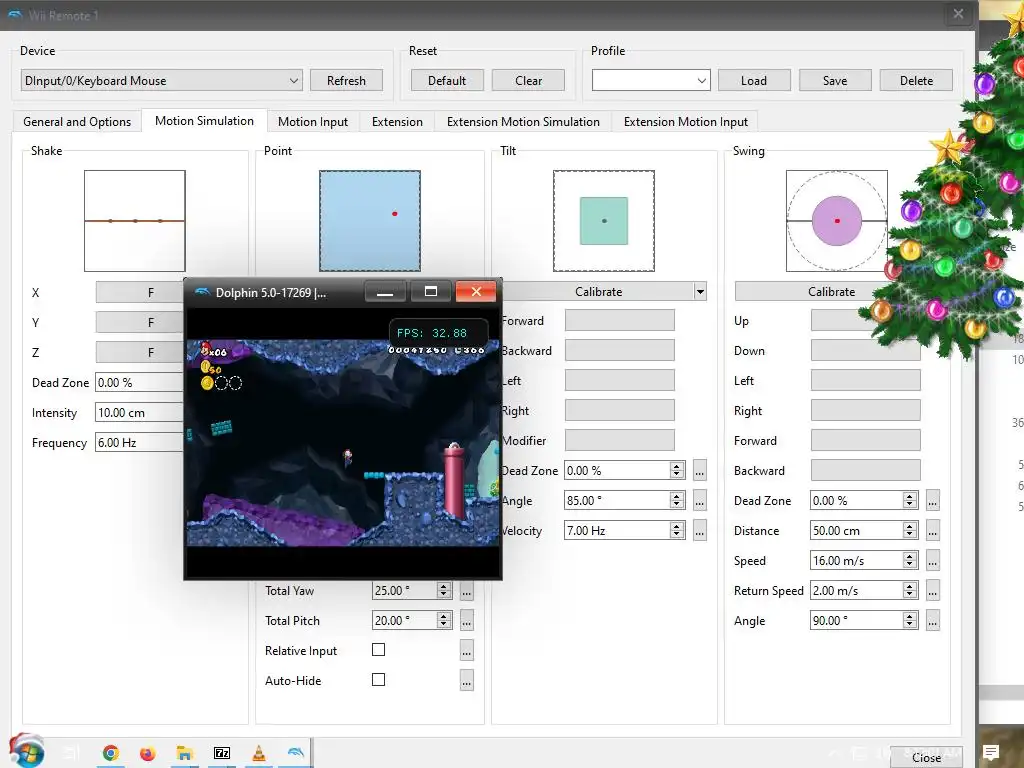Click the Shake Frequency value field

tap(140, 442)
